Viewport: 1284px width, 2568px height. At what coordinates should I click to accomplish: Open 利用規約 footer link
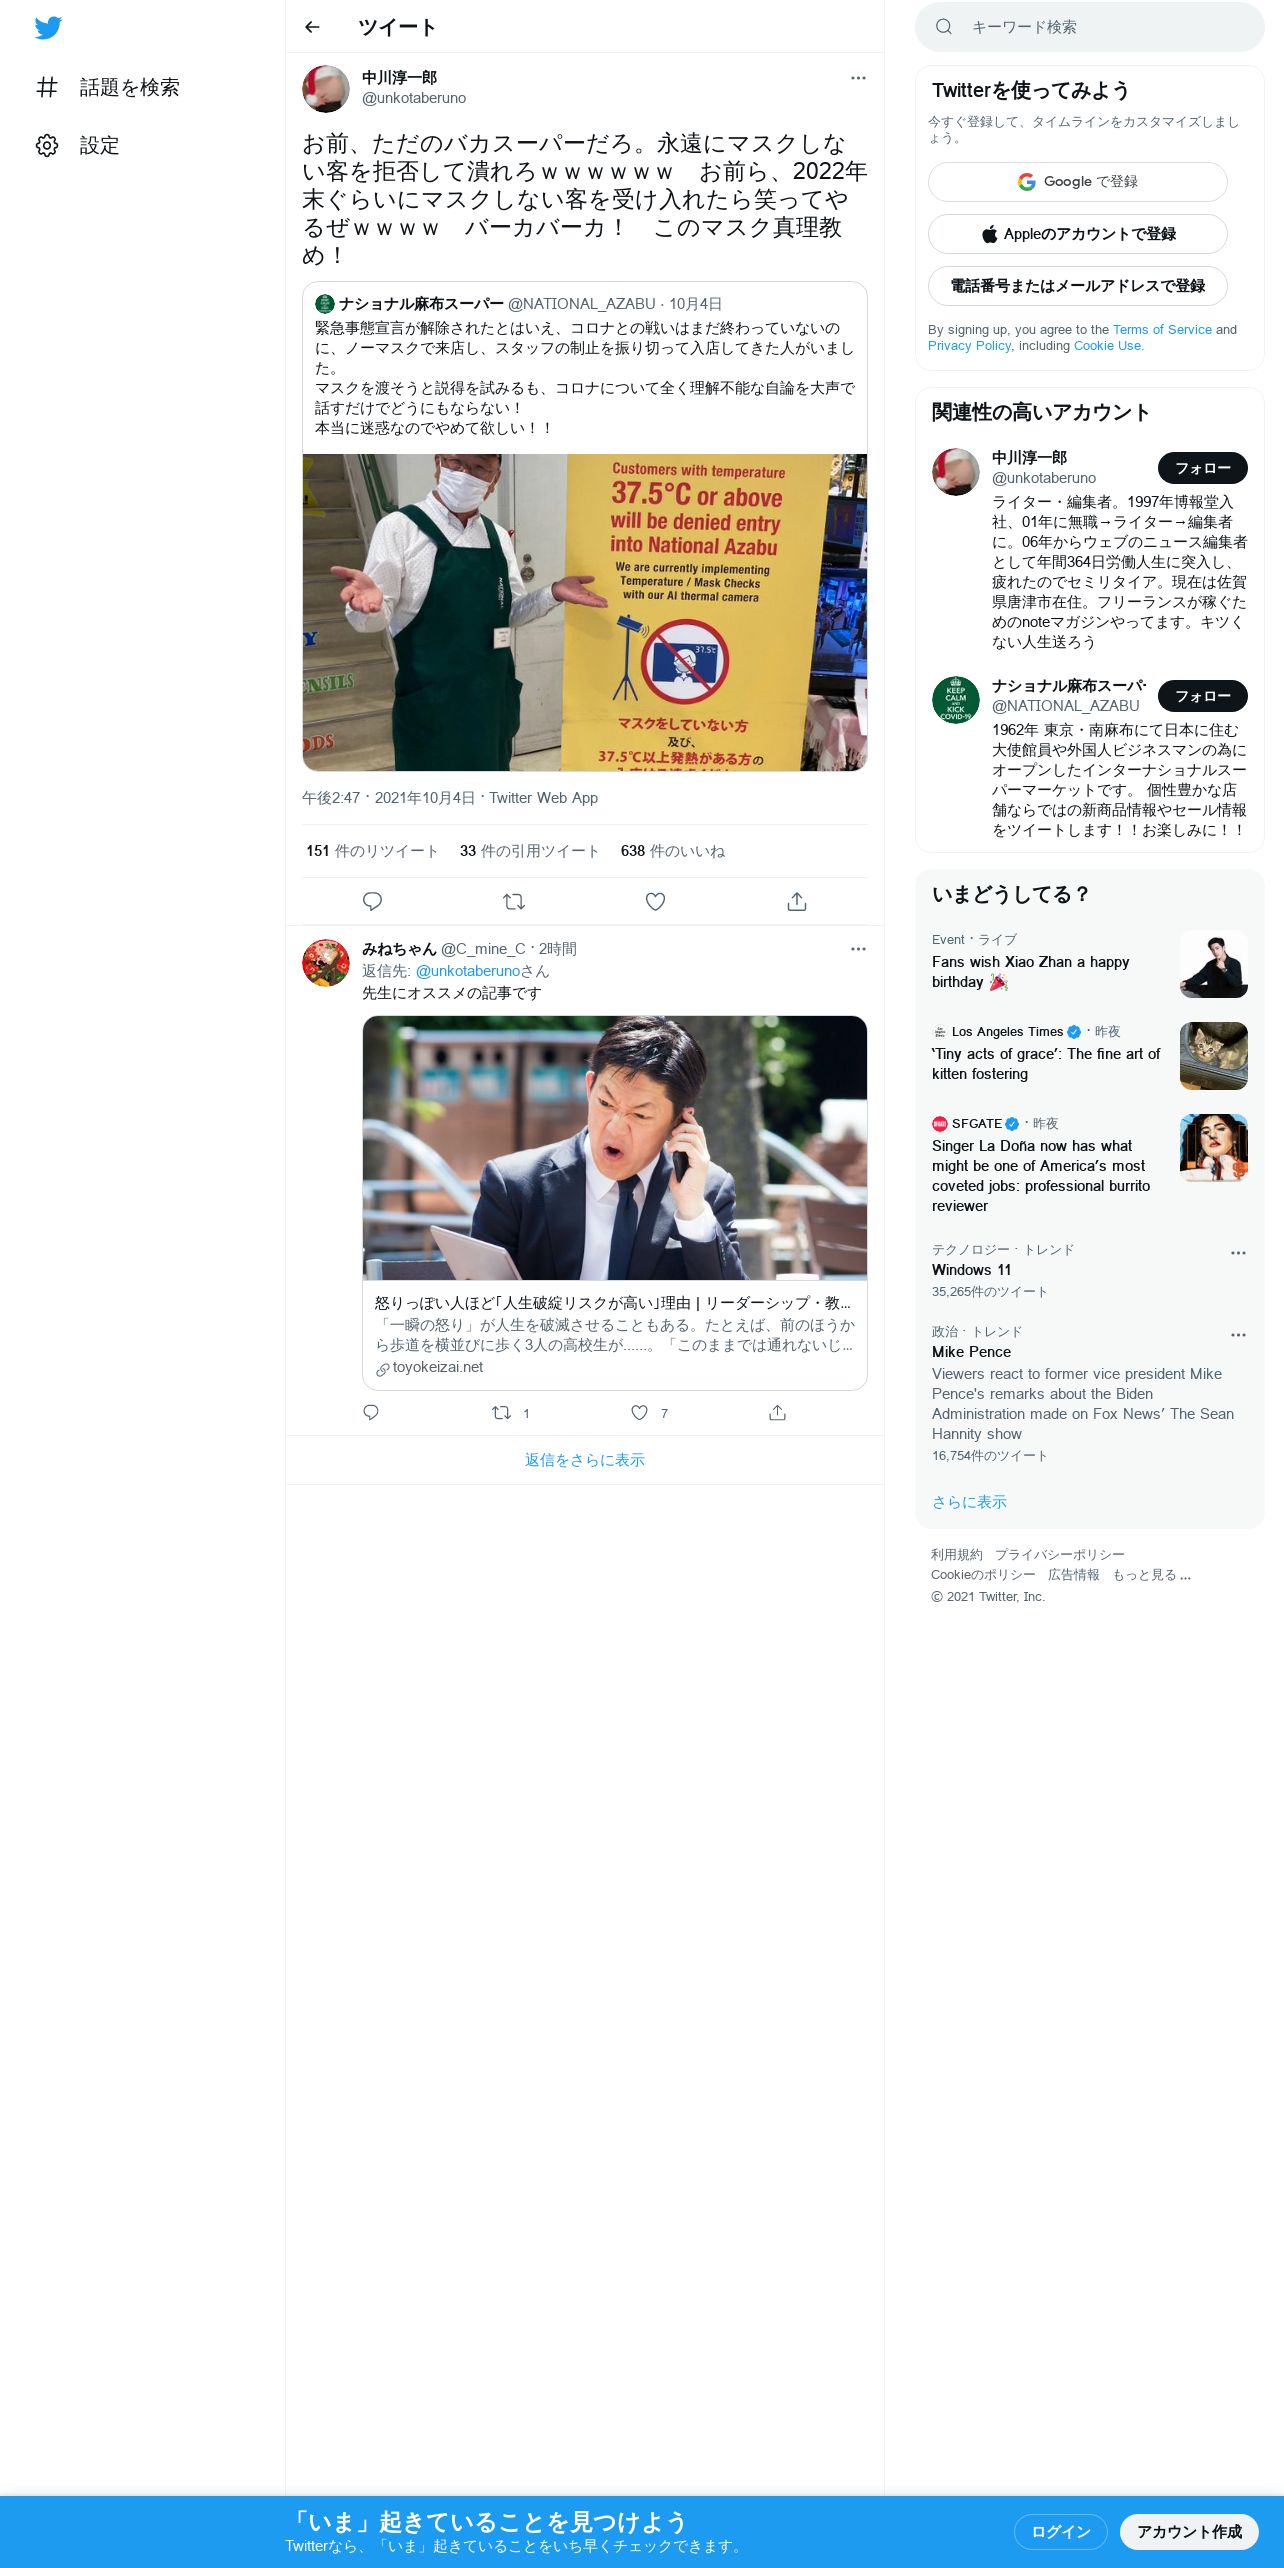tap(956, 1555)
